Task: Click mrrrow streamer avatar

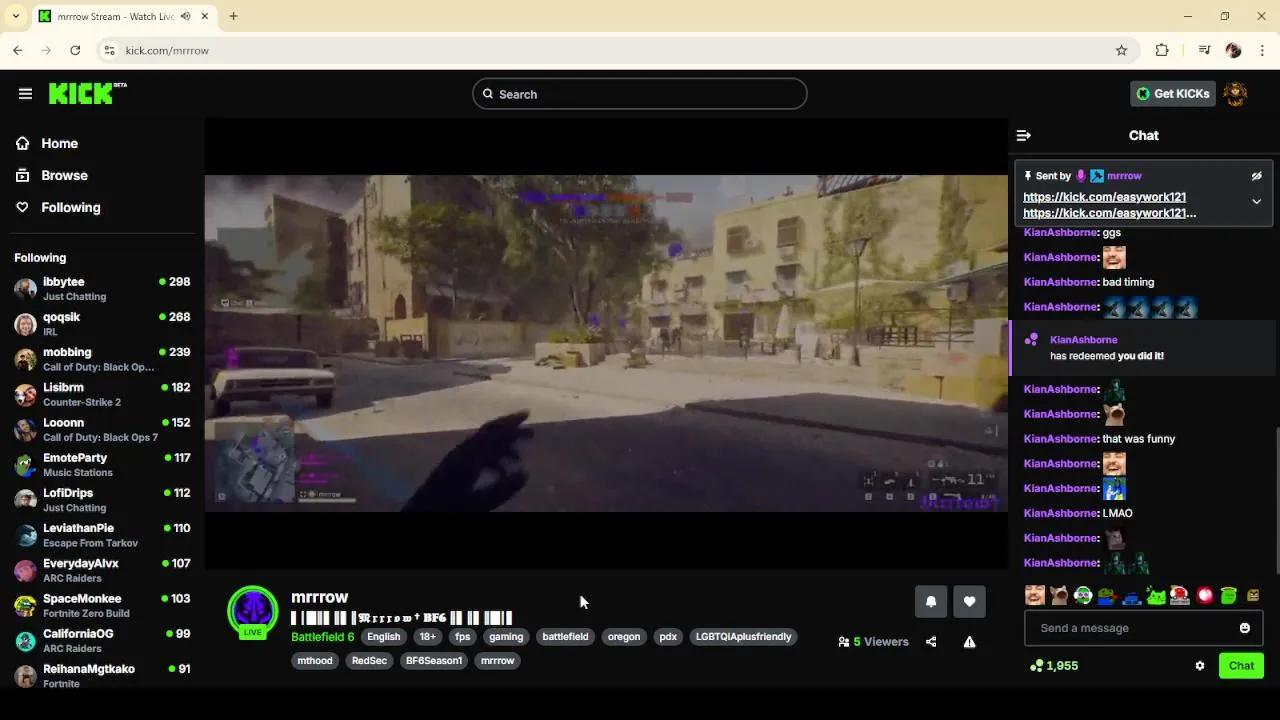Action: pos(253,611)
